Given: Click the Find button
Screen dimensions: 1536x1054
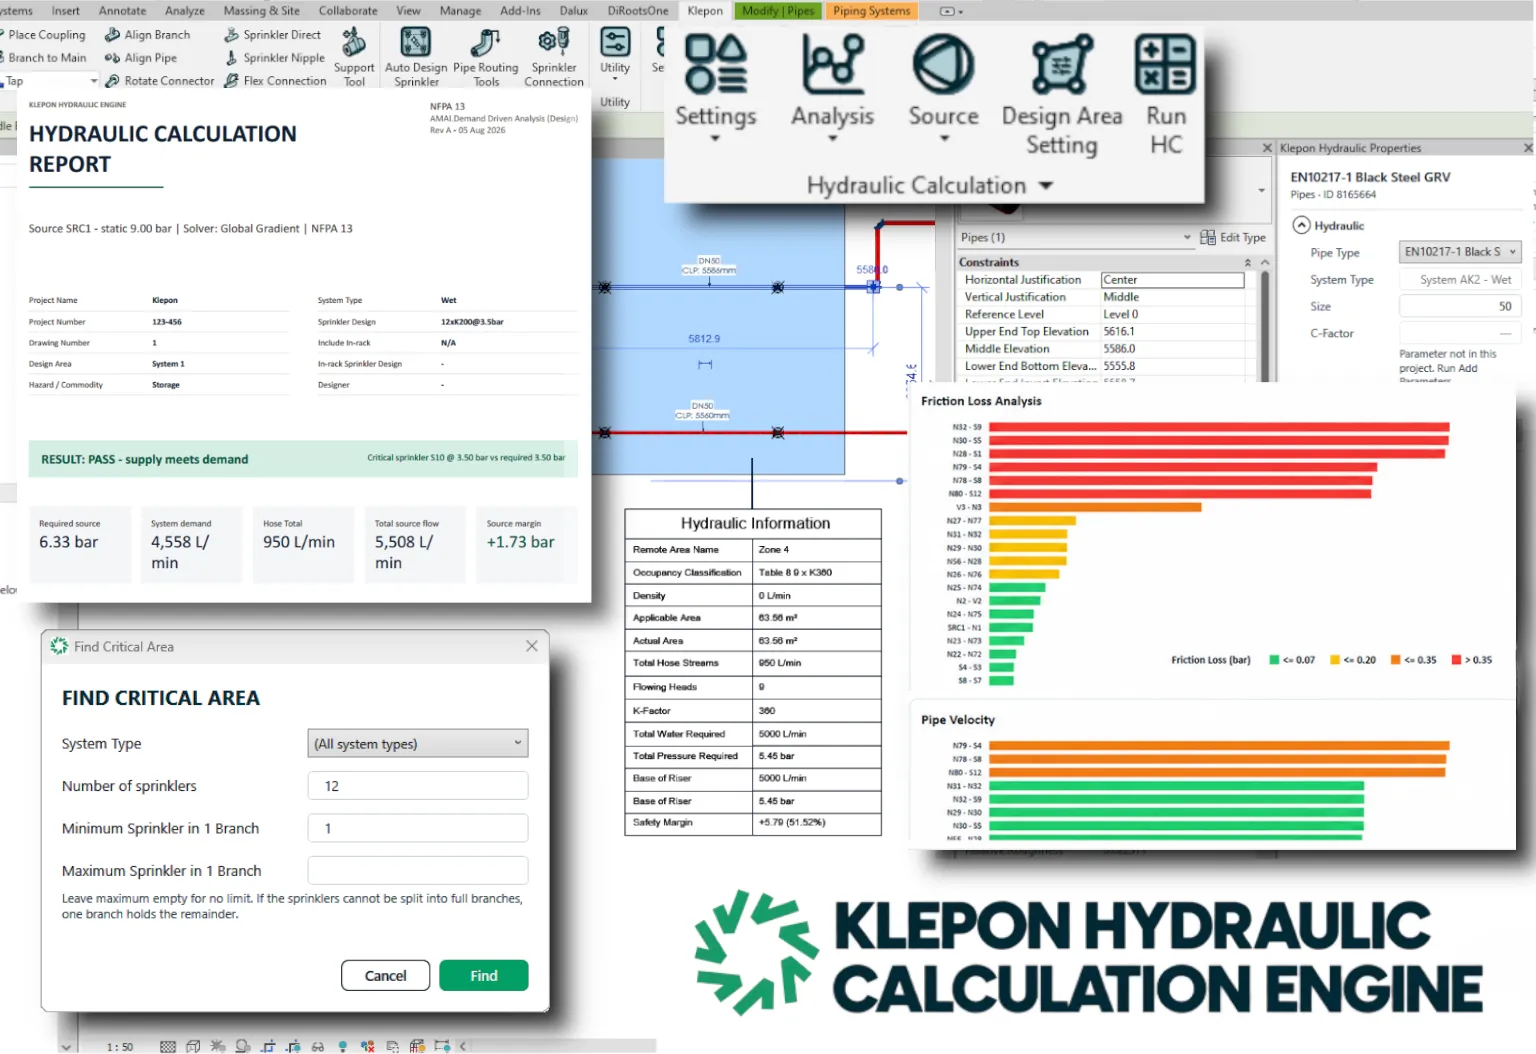Looking at the screenshot, I should click(x=484, y=975).
